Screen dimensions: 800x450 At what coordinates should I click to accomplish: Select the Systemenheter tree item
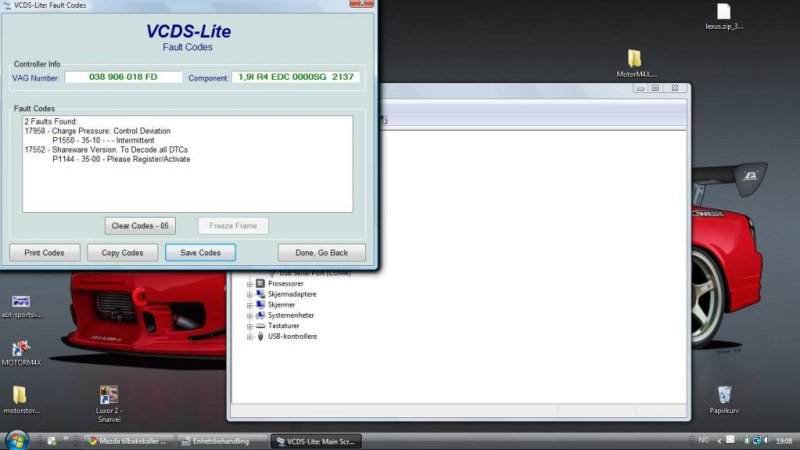(x=292, y=316)
